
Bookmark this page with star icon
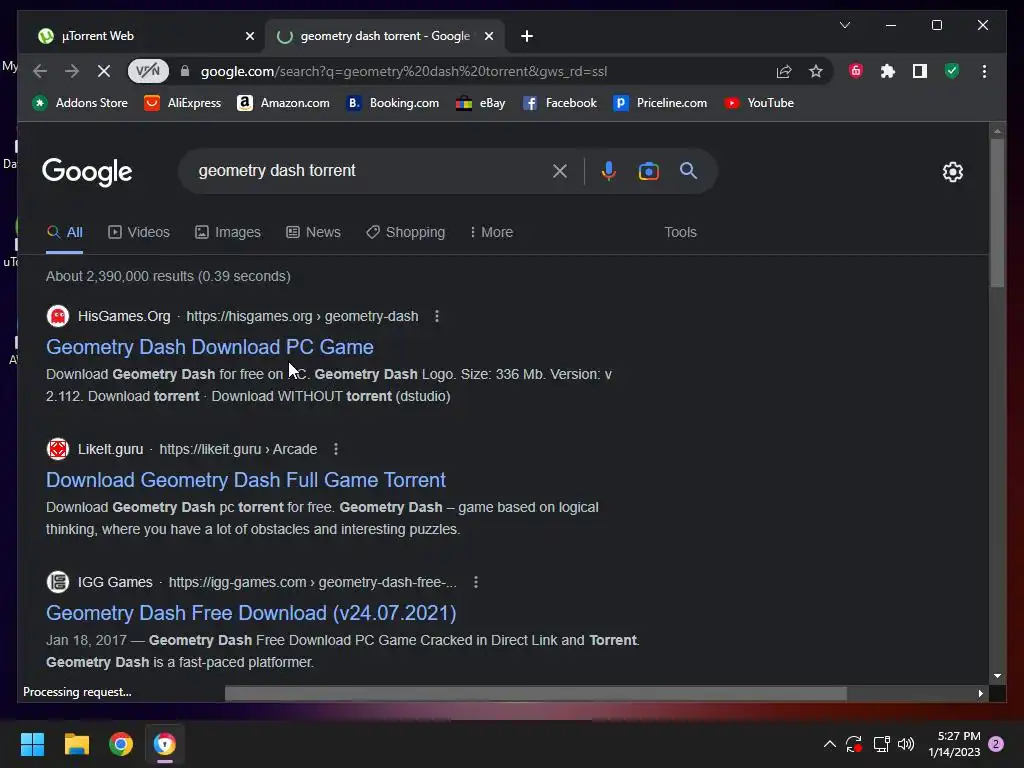(x=816, y=71)
